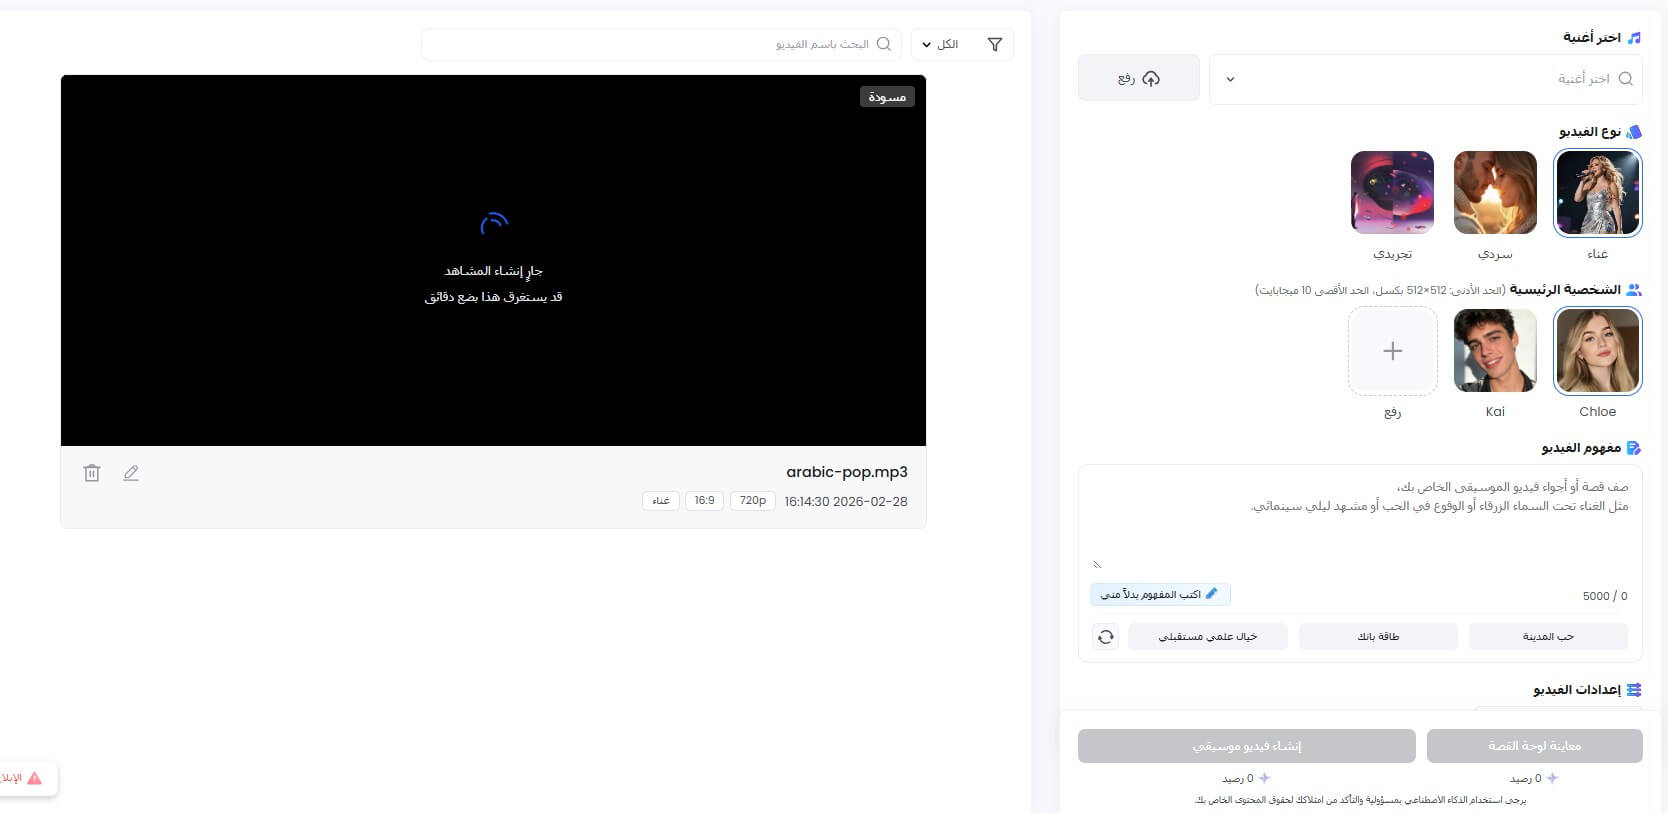Image resolution: width=1668 pixels, height=813 pixels.
Task: Click the upload cloud icon on رفع button
Action: tap(1151, 78)
